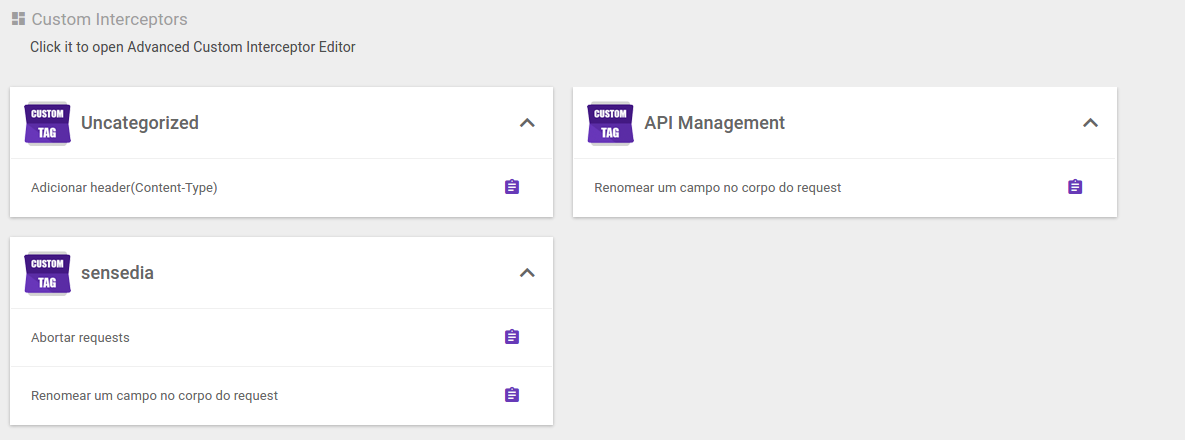Click the API Management category title
The image size is (1185, 440).
tap(714, 123)
